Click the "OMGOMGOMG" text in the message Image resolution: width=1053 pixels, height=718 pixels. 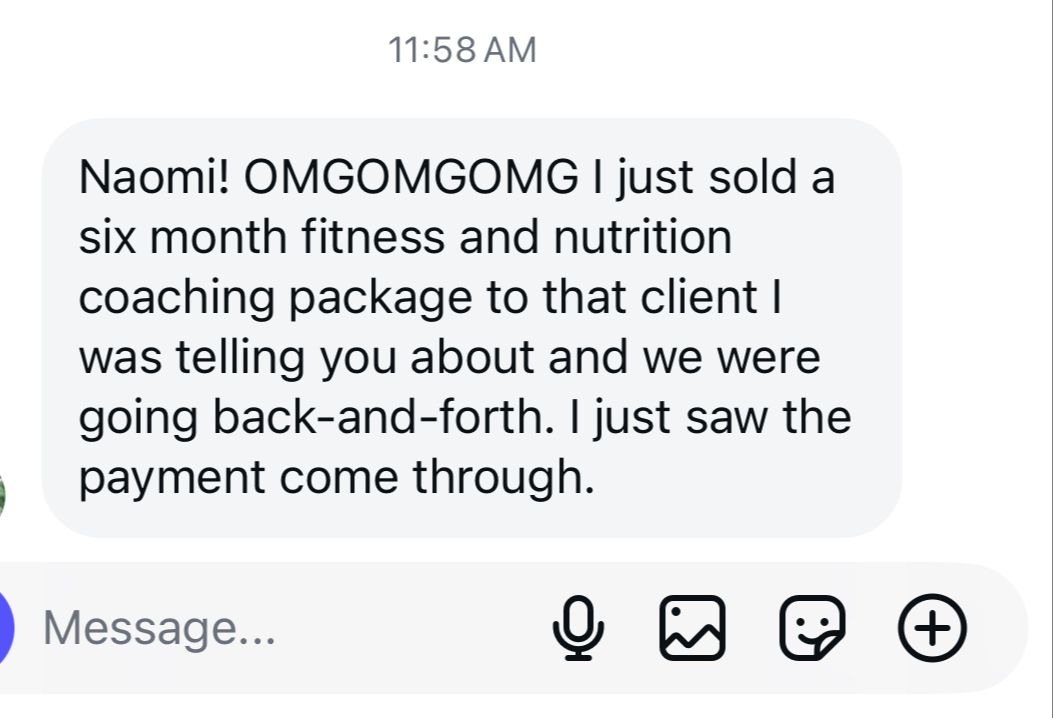pyautogui.click(x=411, y=179)
